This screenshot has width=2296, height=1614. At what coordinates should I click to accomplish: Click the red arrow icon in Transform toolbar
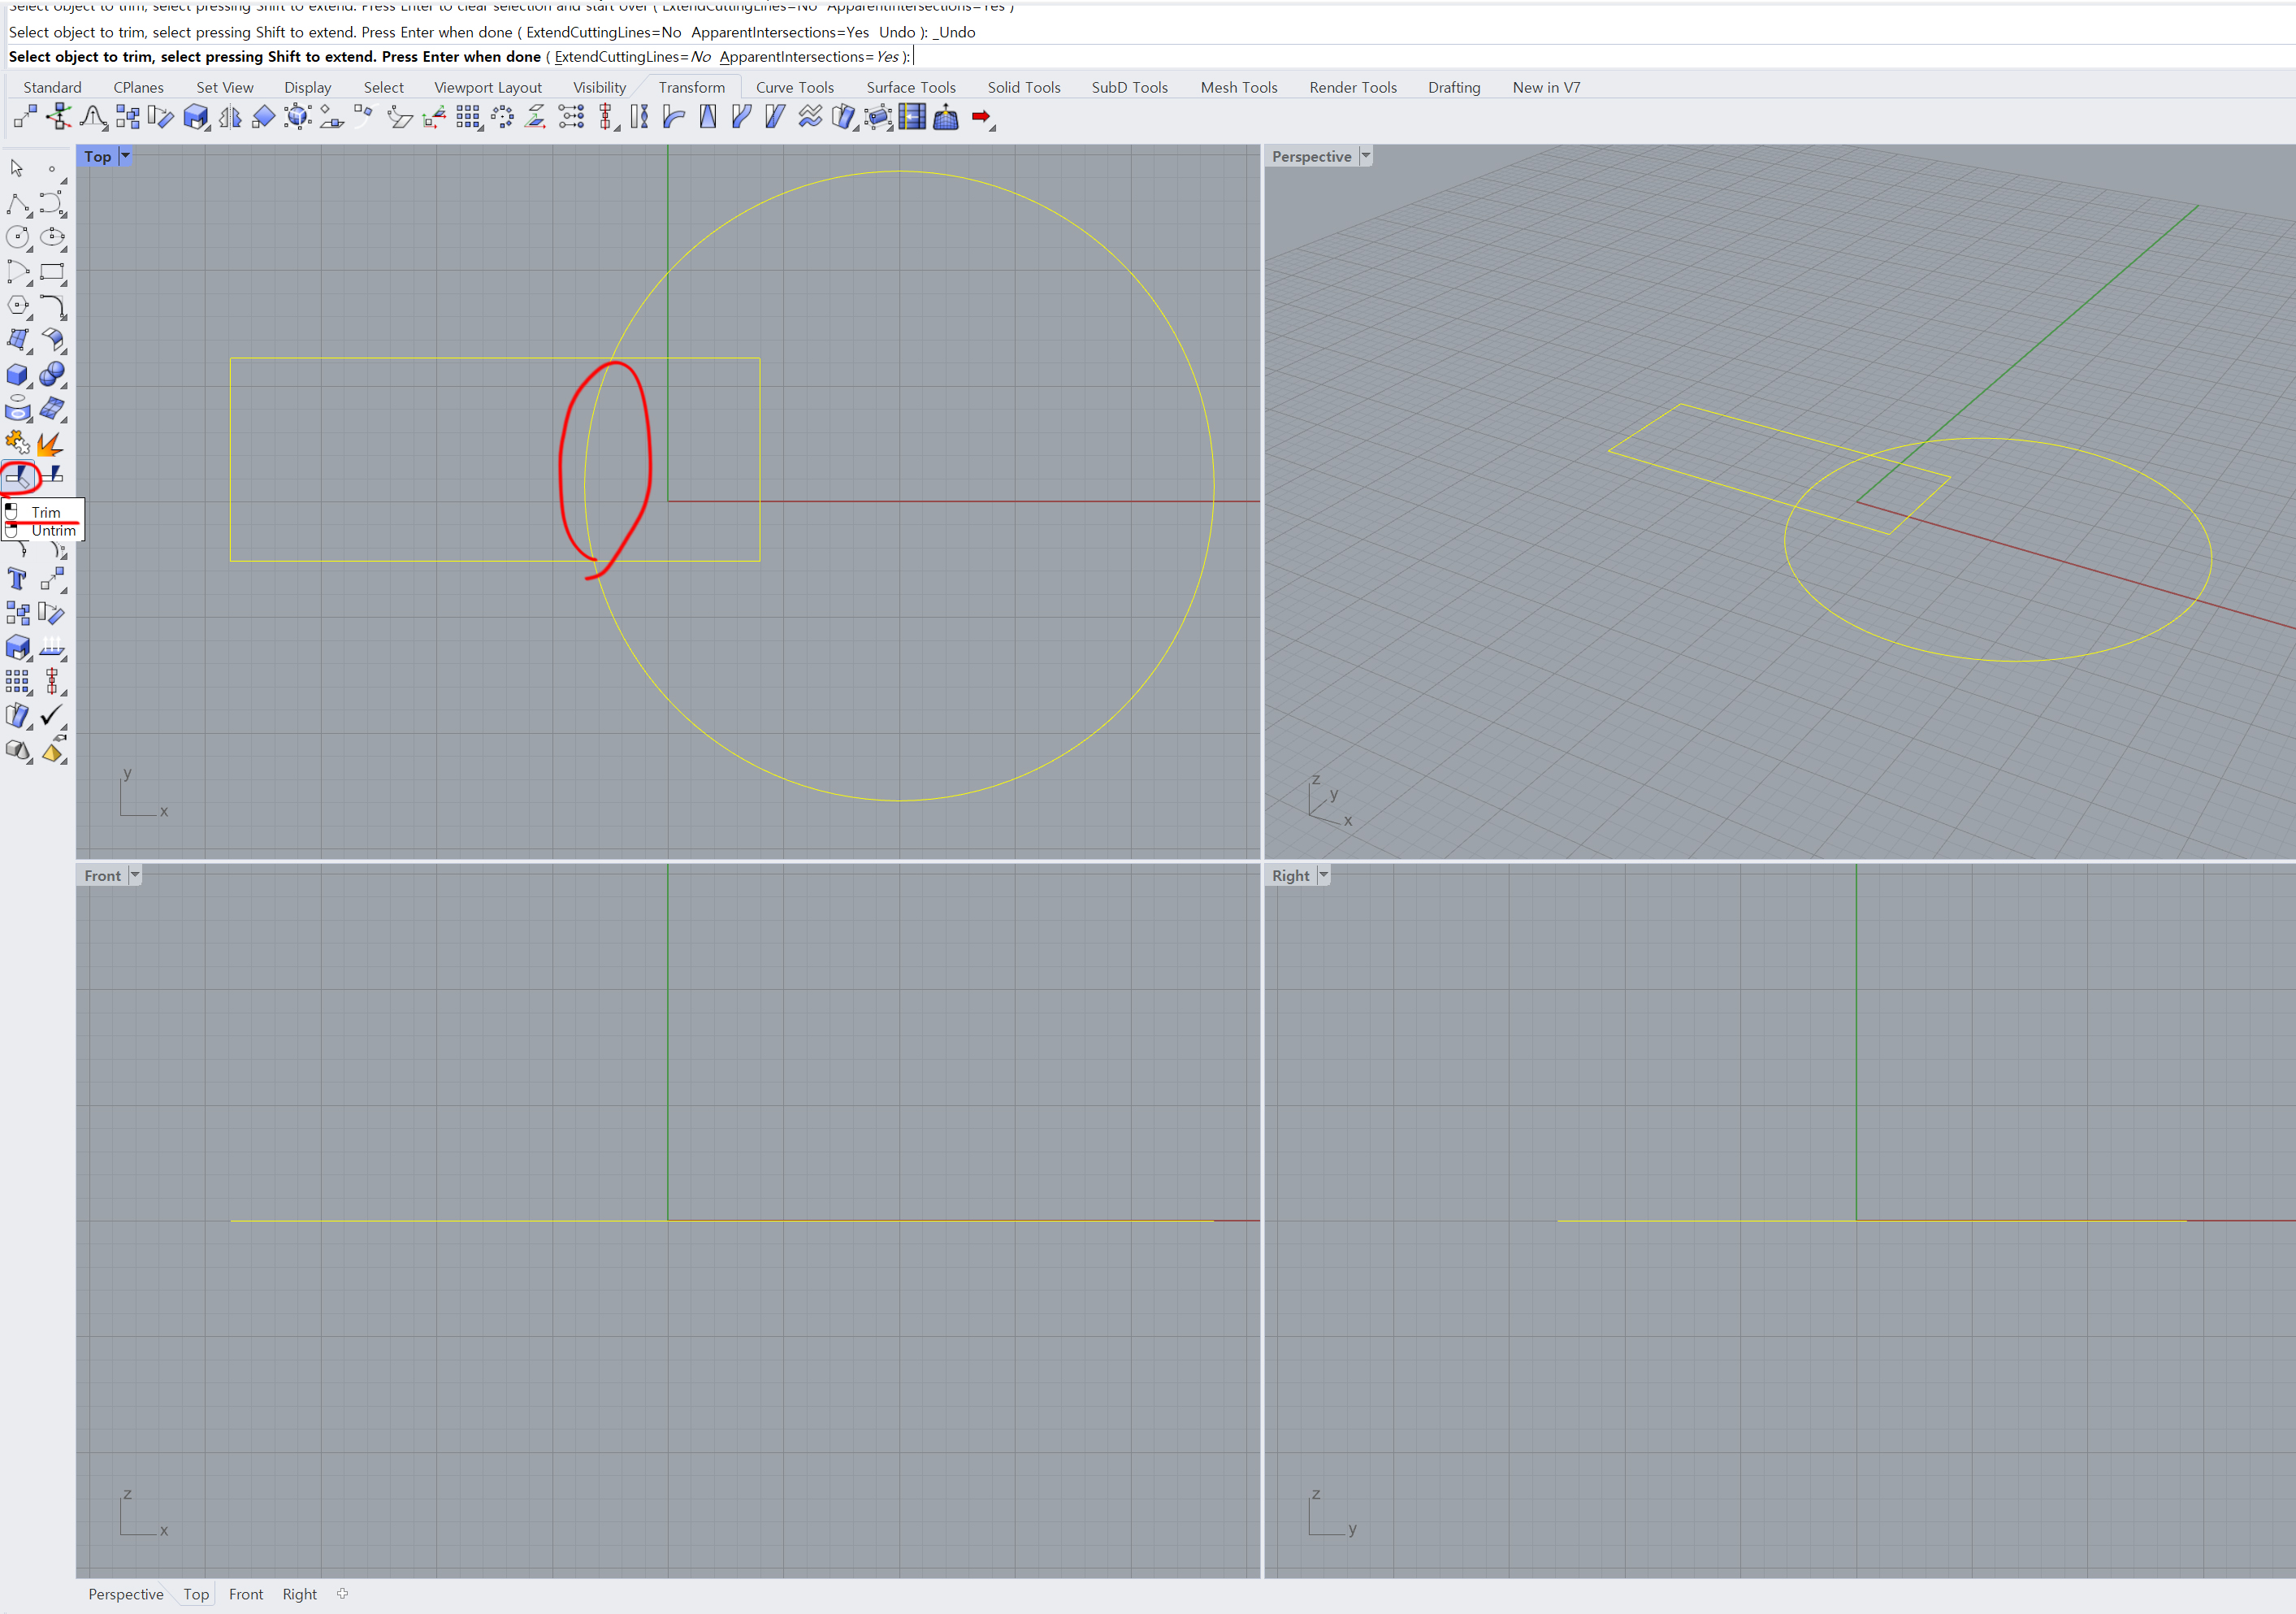[x=981, y=117]
